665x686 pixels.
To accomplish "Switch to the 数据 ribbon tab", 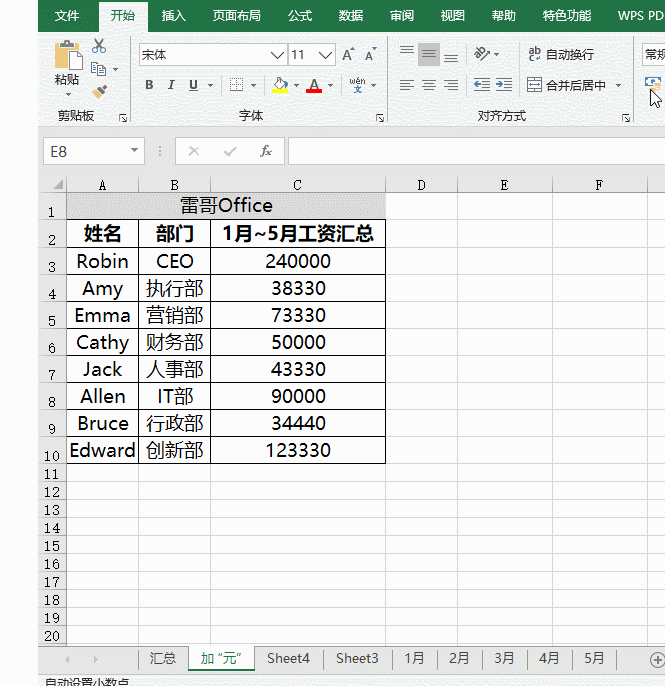I will click(x=351, y=16).
